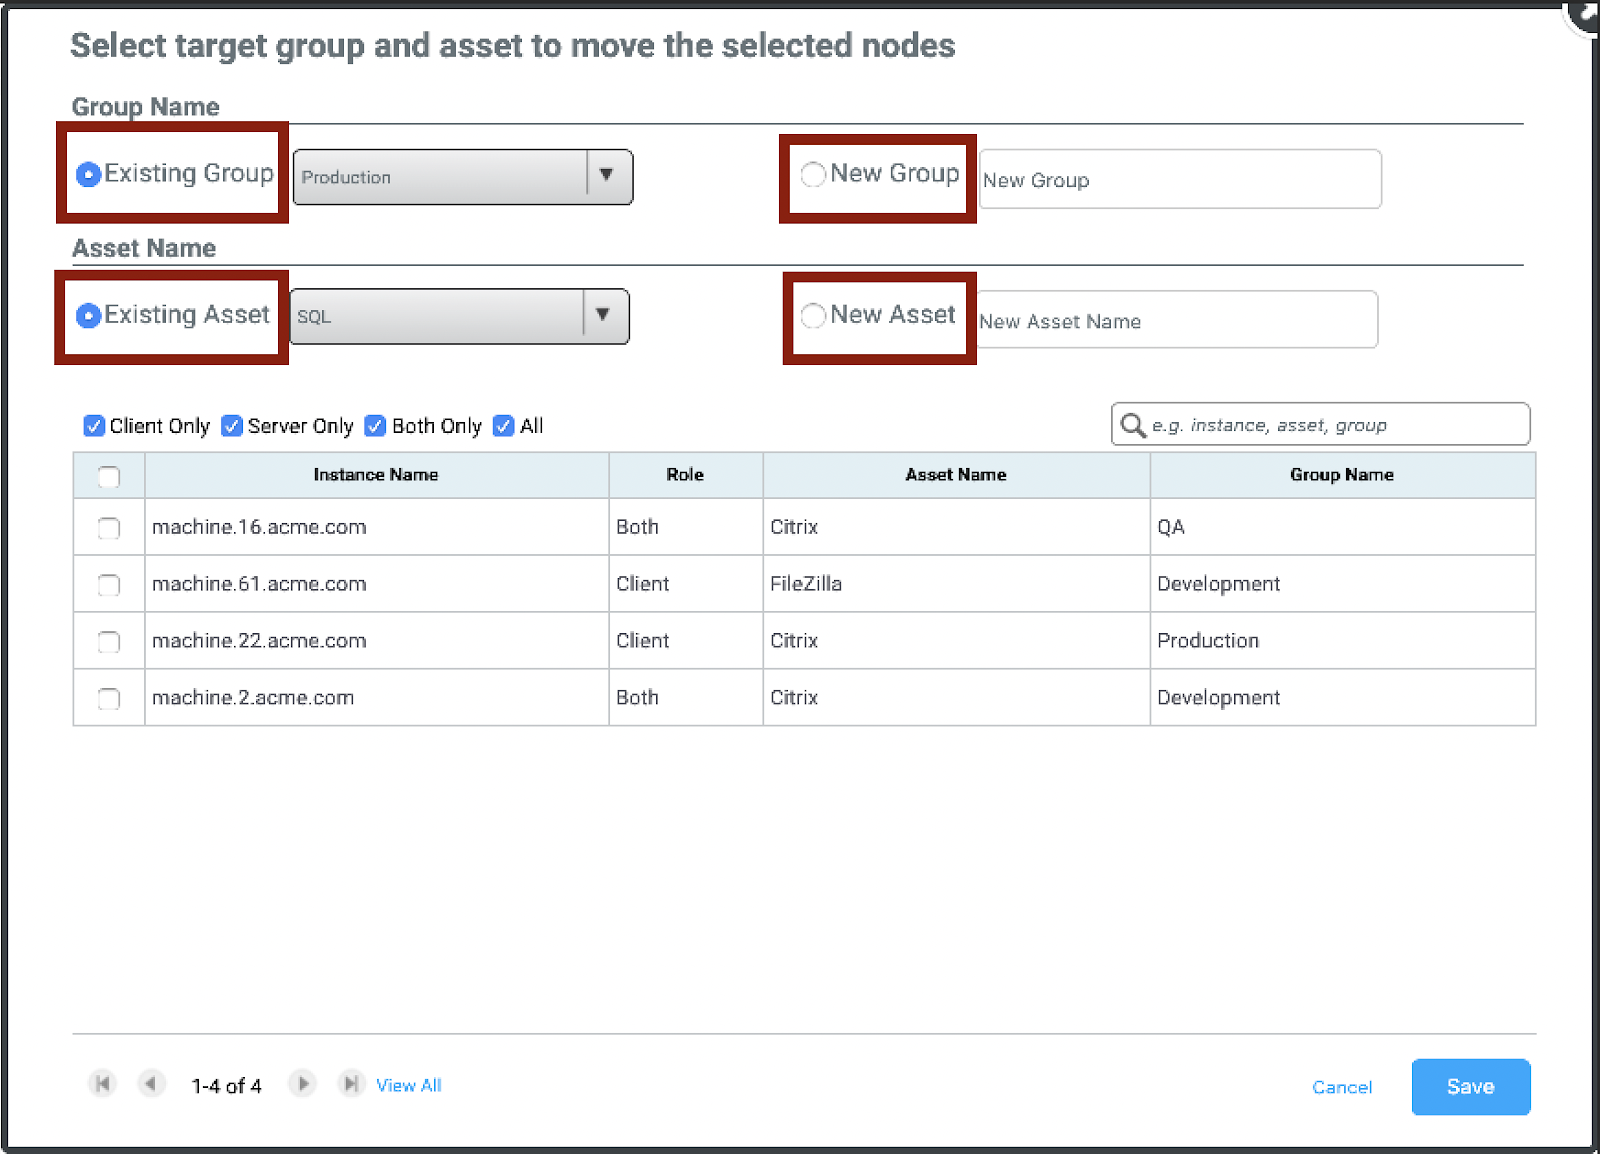Uncheck the Client Only filter

point(94,426)
